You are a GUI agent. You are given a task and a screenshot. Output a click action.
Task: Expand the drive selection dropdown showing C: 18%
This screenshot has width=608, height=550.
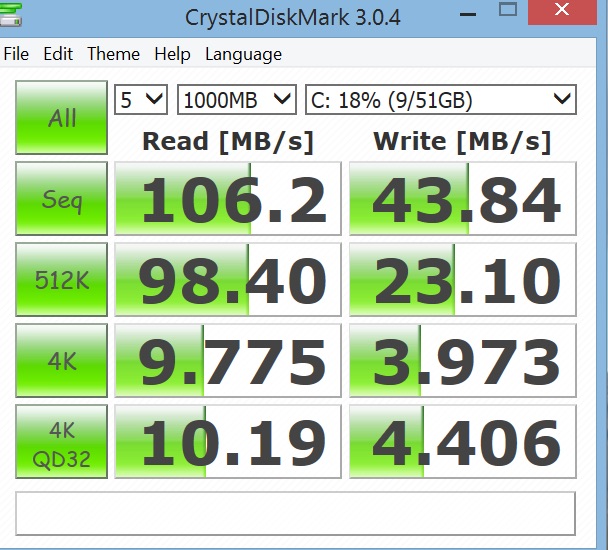tap(441, 100)
